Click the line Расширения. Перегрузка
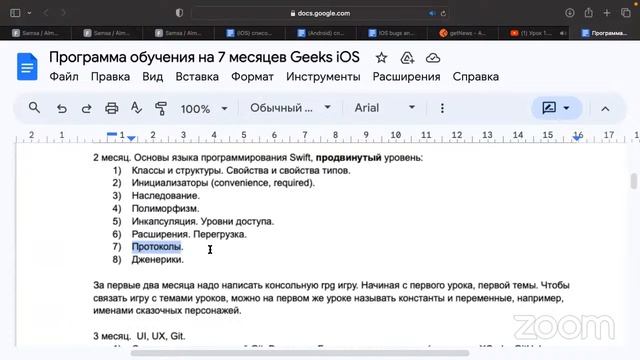This screenshot has height=360, width=640. pos(189,234)
